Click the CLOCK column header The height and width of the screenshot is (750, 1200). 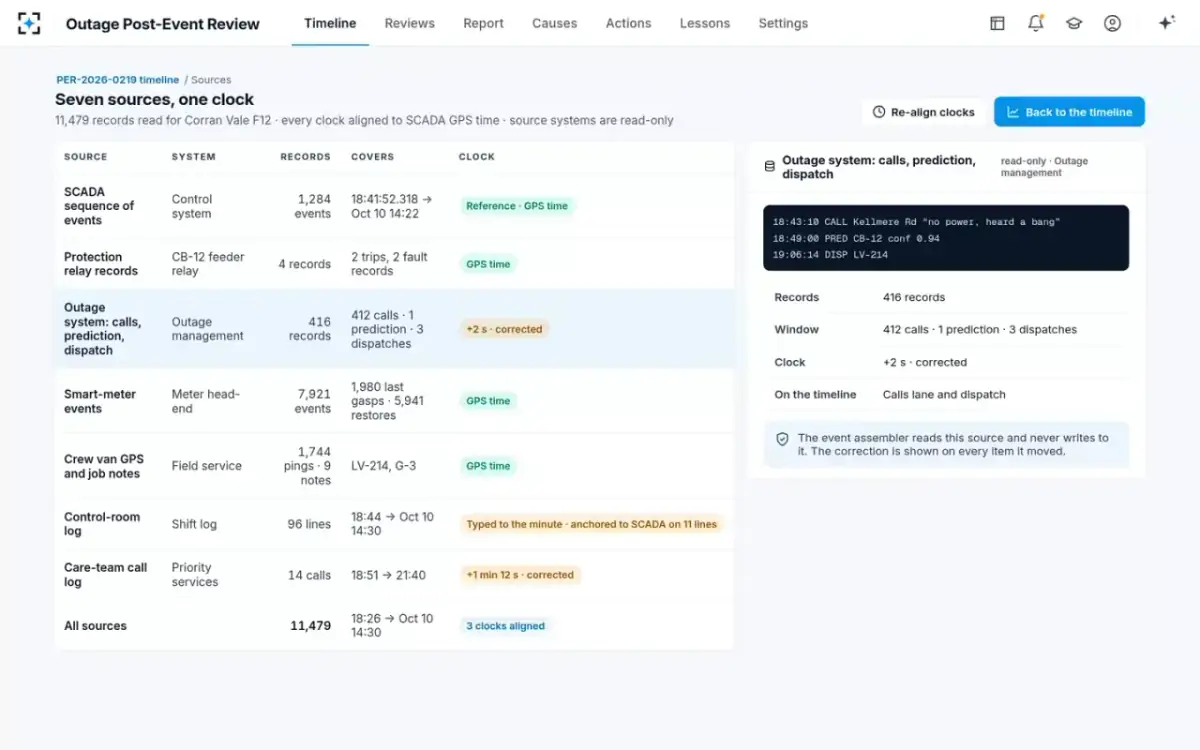(477, 157)
